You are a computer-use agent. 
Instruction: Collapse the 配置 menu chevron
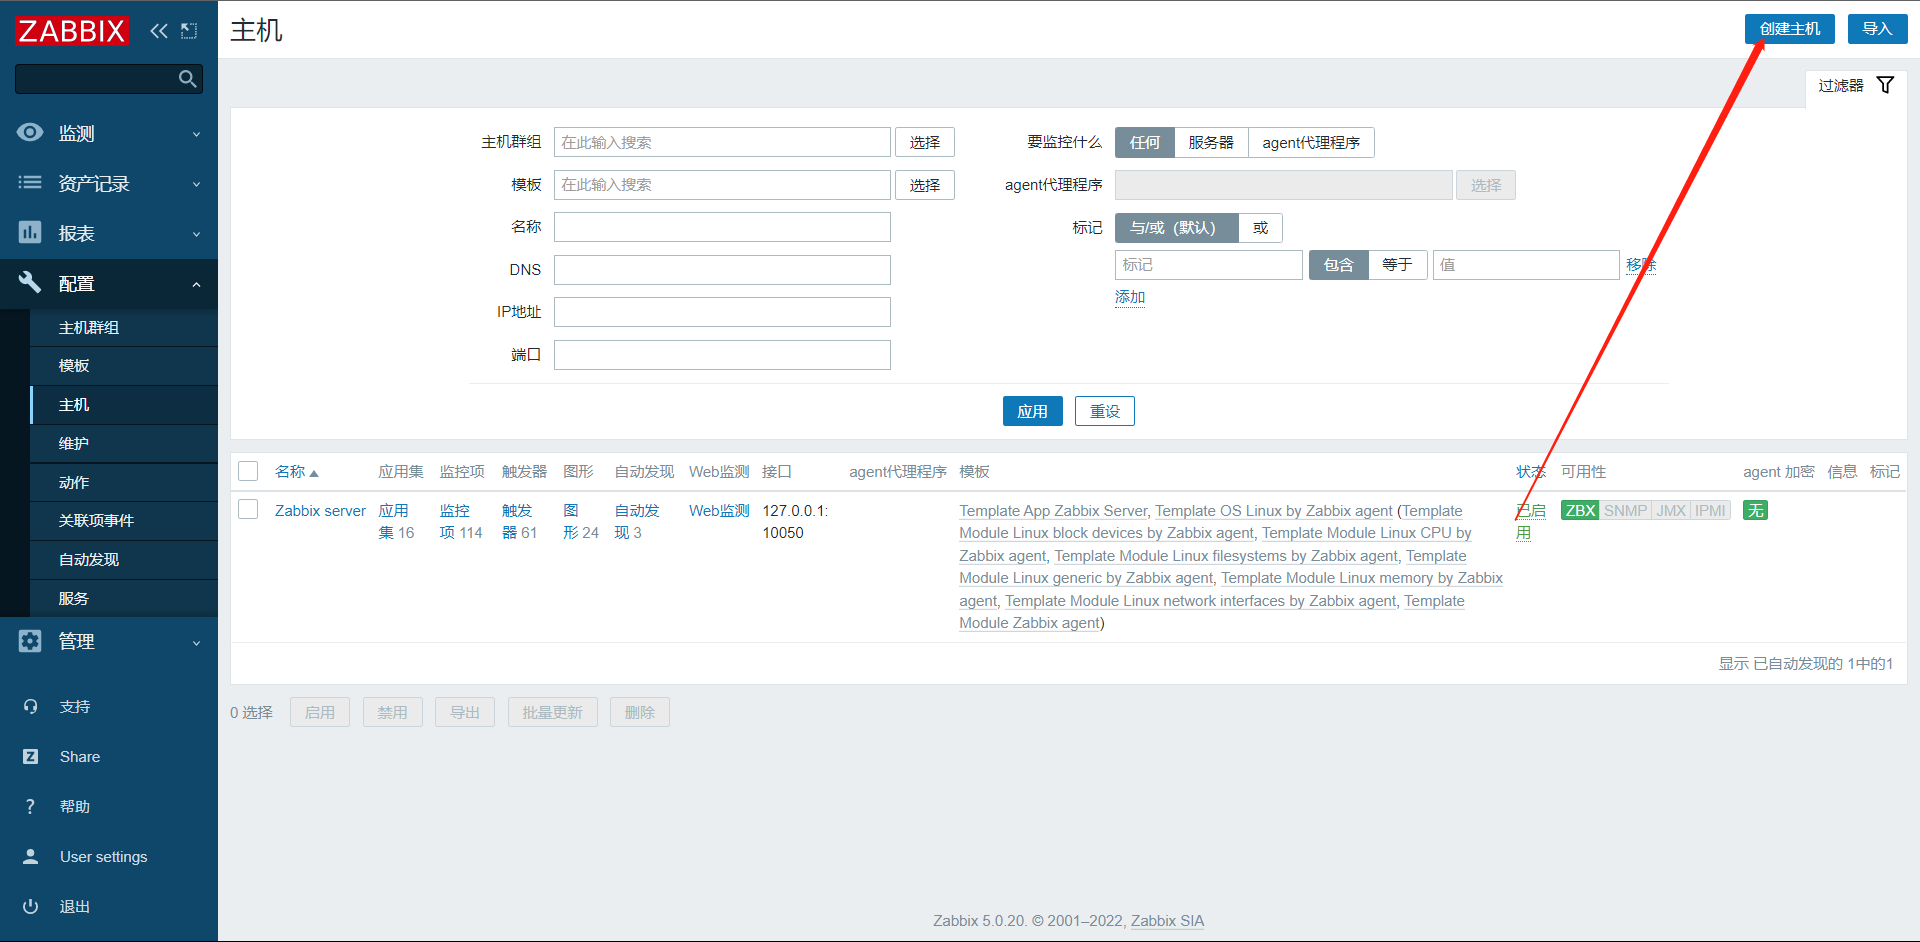tap(196, 284)
